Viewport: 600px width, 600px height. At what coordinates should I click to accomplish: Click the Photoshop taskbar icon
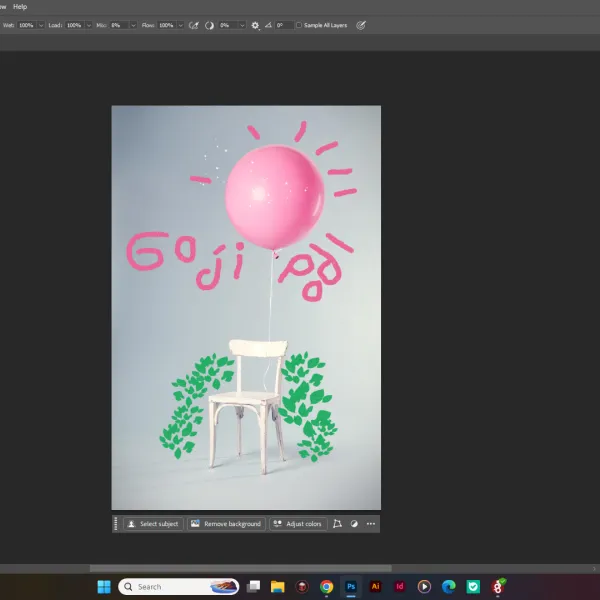point(351,587)
